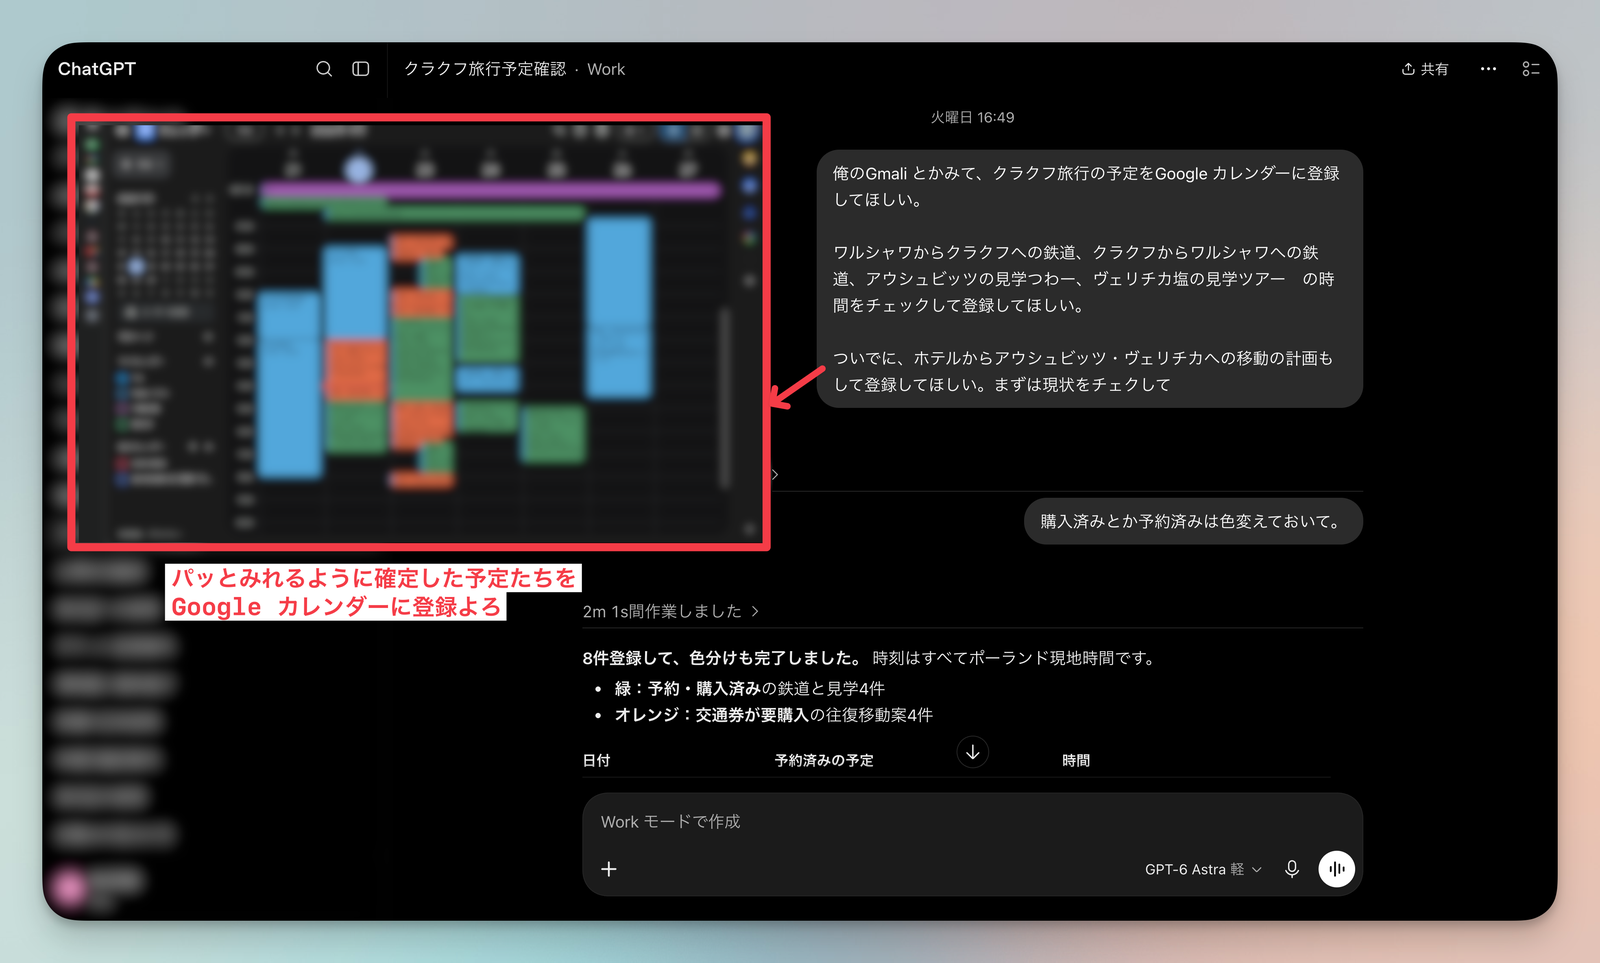Click the scroll-to-bottom down arrow button
Image resolution: width=1600 pixels, height=963 pixels.
point(973,752)
